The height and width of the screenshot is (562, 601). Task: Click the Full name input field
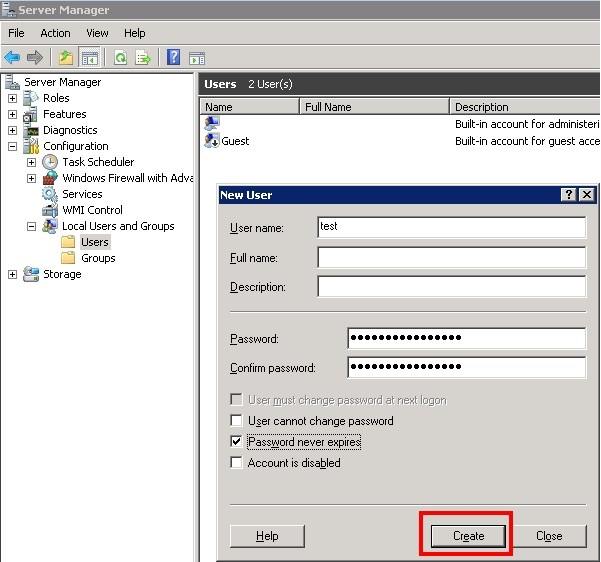(452, 257)
